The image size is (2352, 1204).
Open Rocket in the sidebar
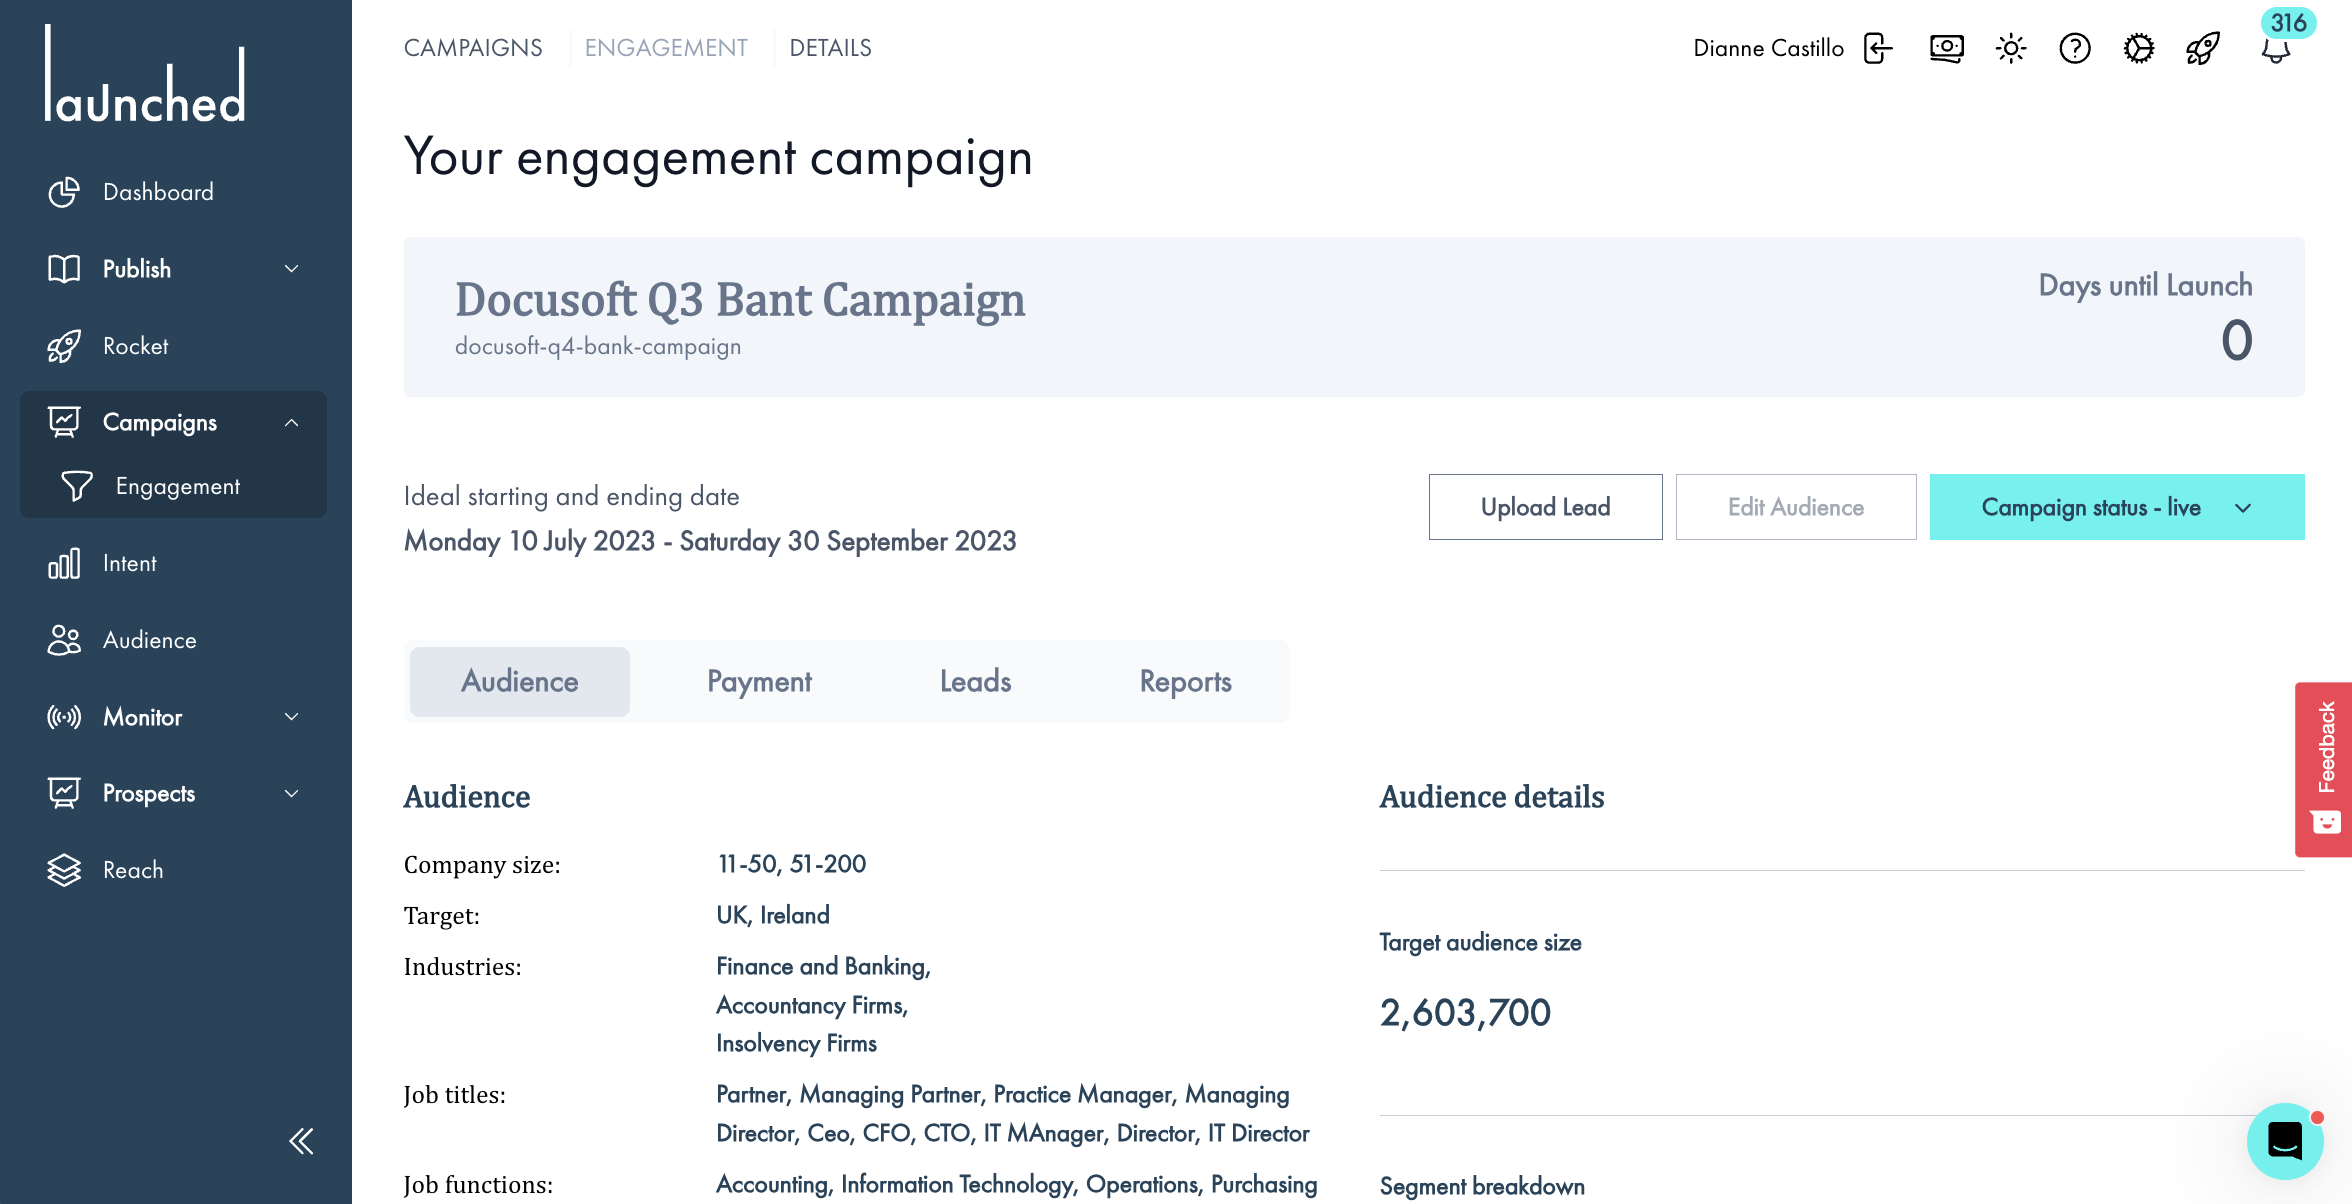136,346
